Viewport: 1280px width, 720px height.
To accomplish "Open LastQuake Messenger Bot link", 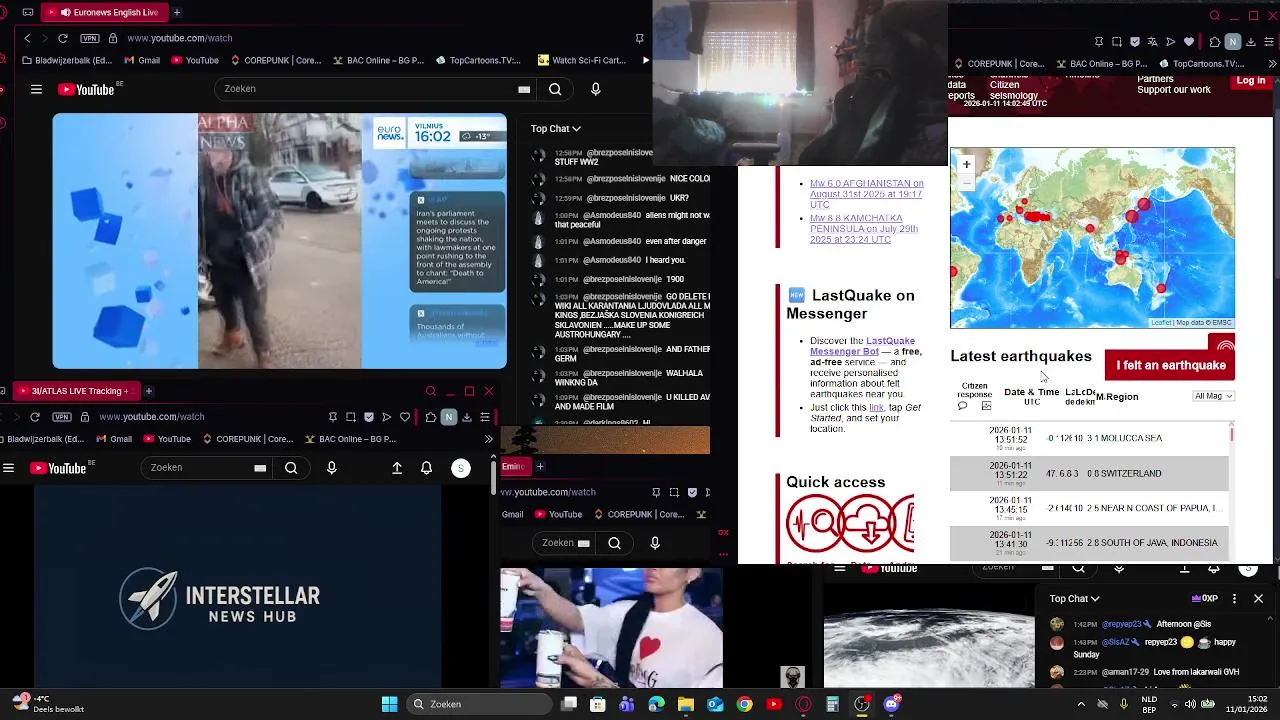I will 862,346.
